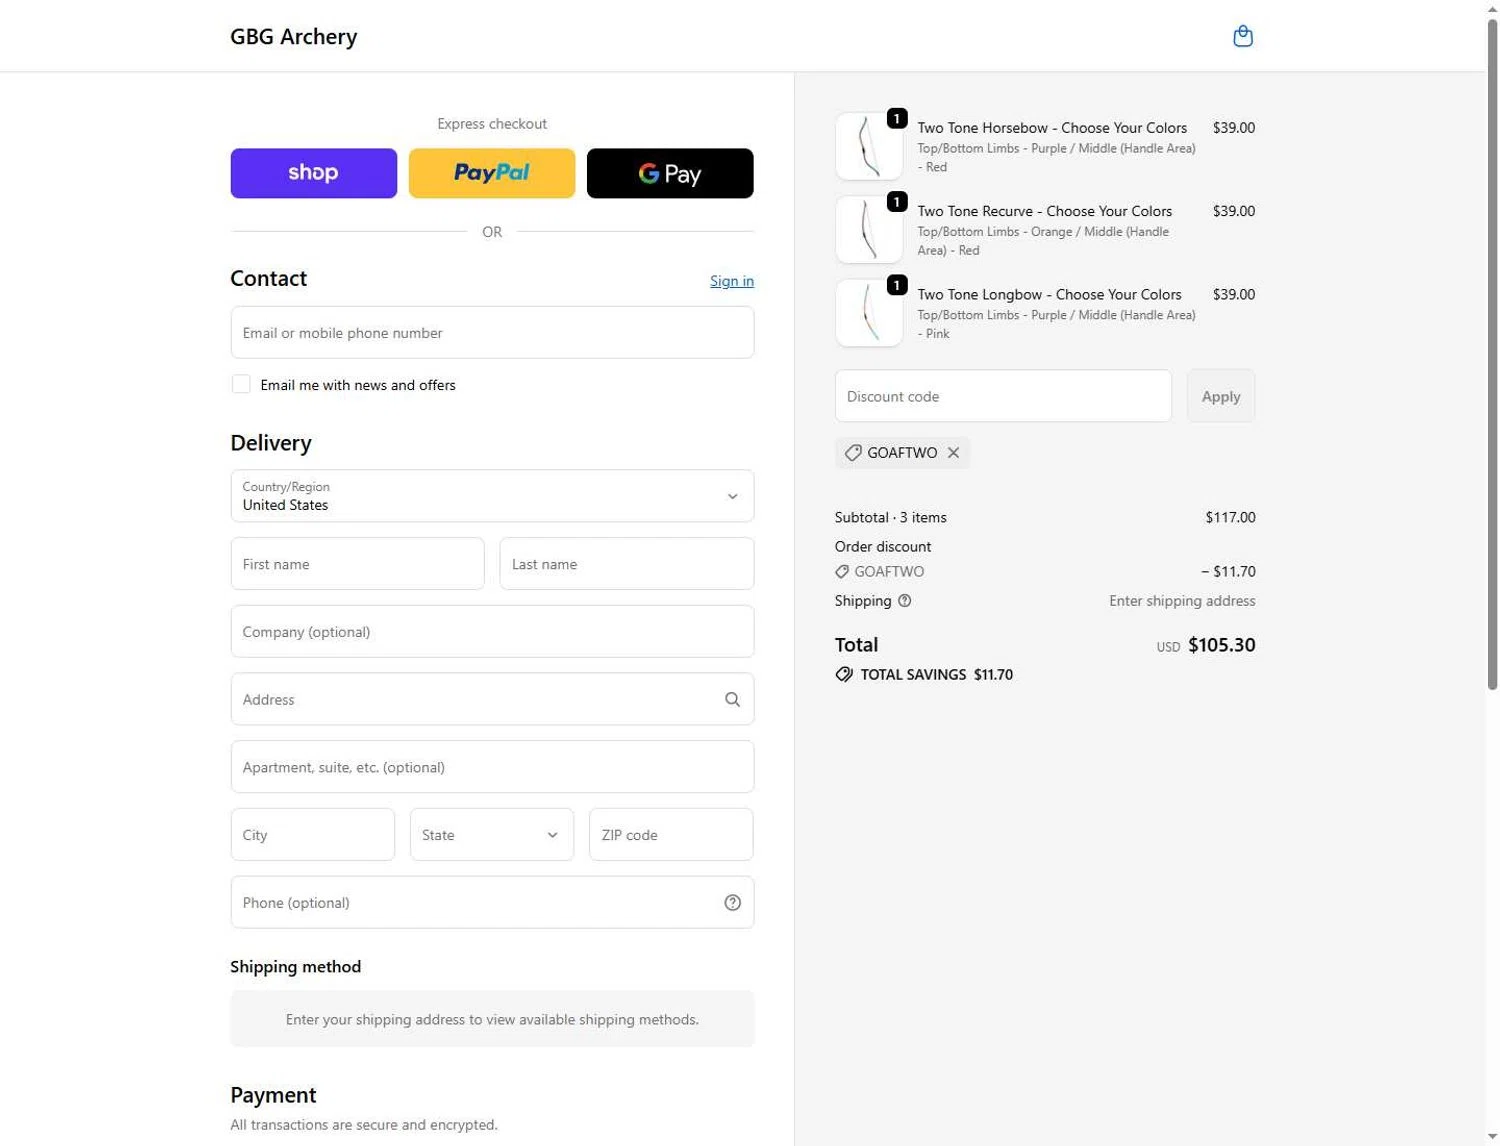
Task: Click the Order discount GOAFTWO tag icon
Action: [x=842, y=572]
